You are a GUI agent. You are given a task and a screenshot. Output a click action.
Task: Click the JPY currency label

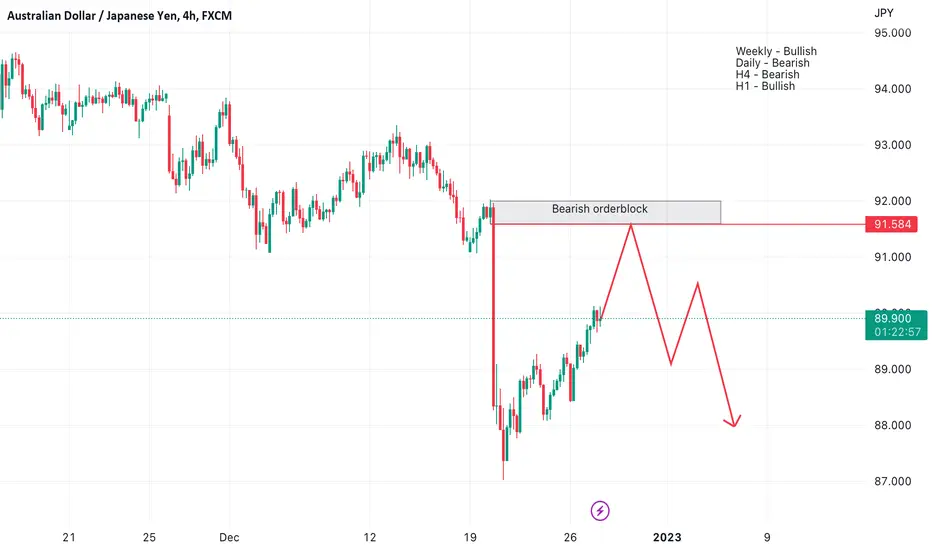click(883, 13)
